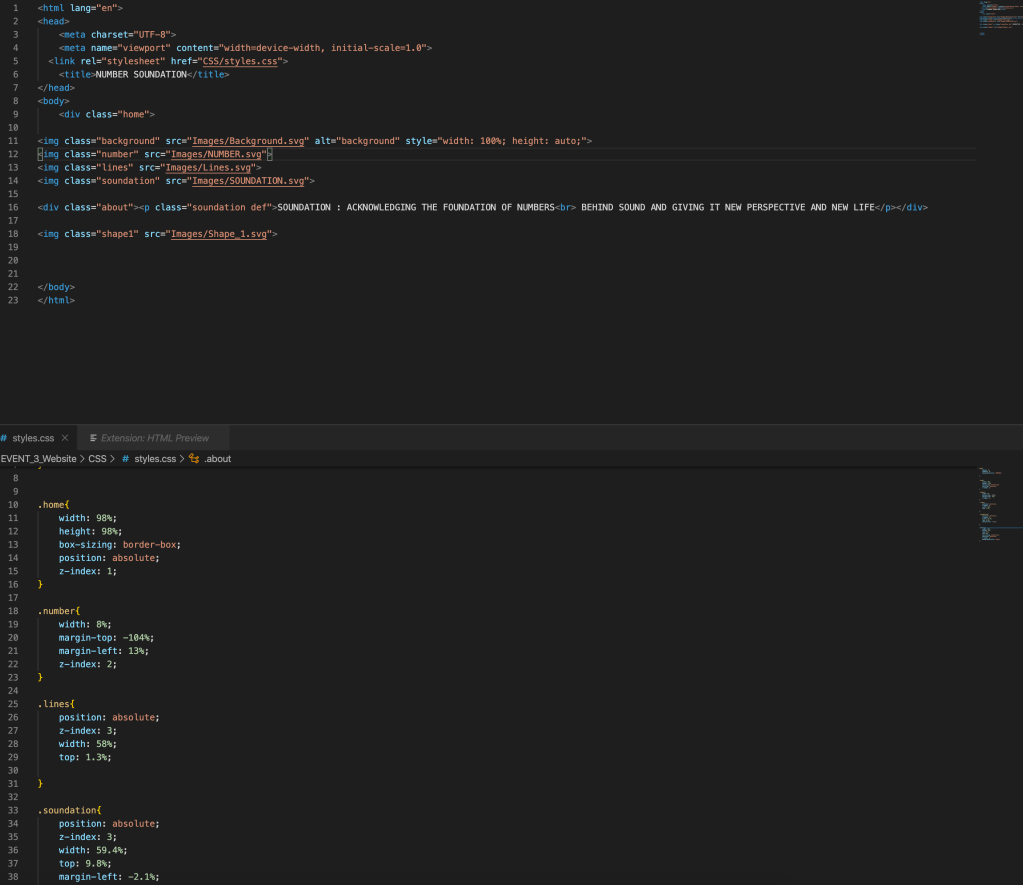Expand the CSS folder breadcrumb

point(97,459)
